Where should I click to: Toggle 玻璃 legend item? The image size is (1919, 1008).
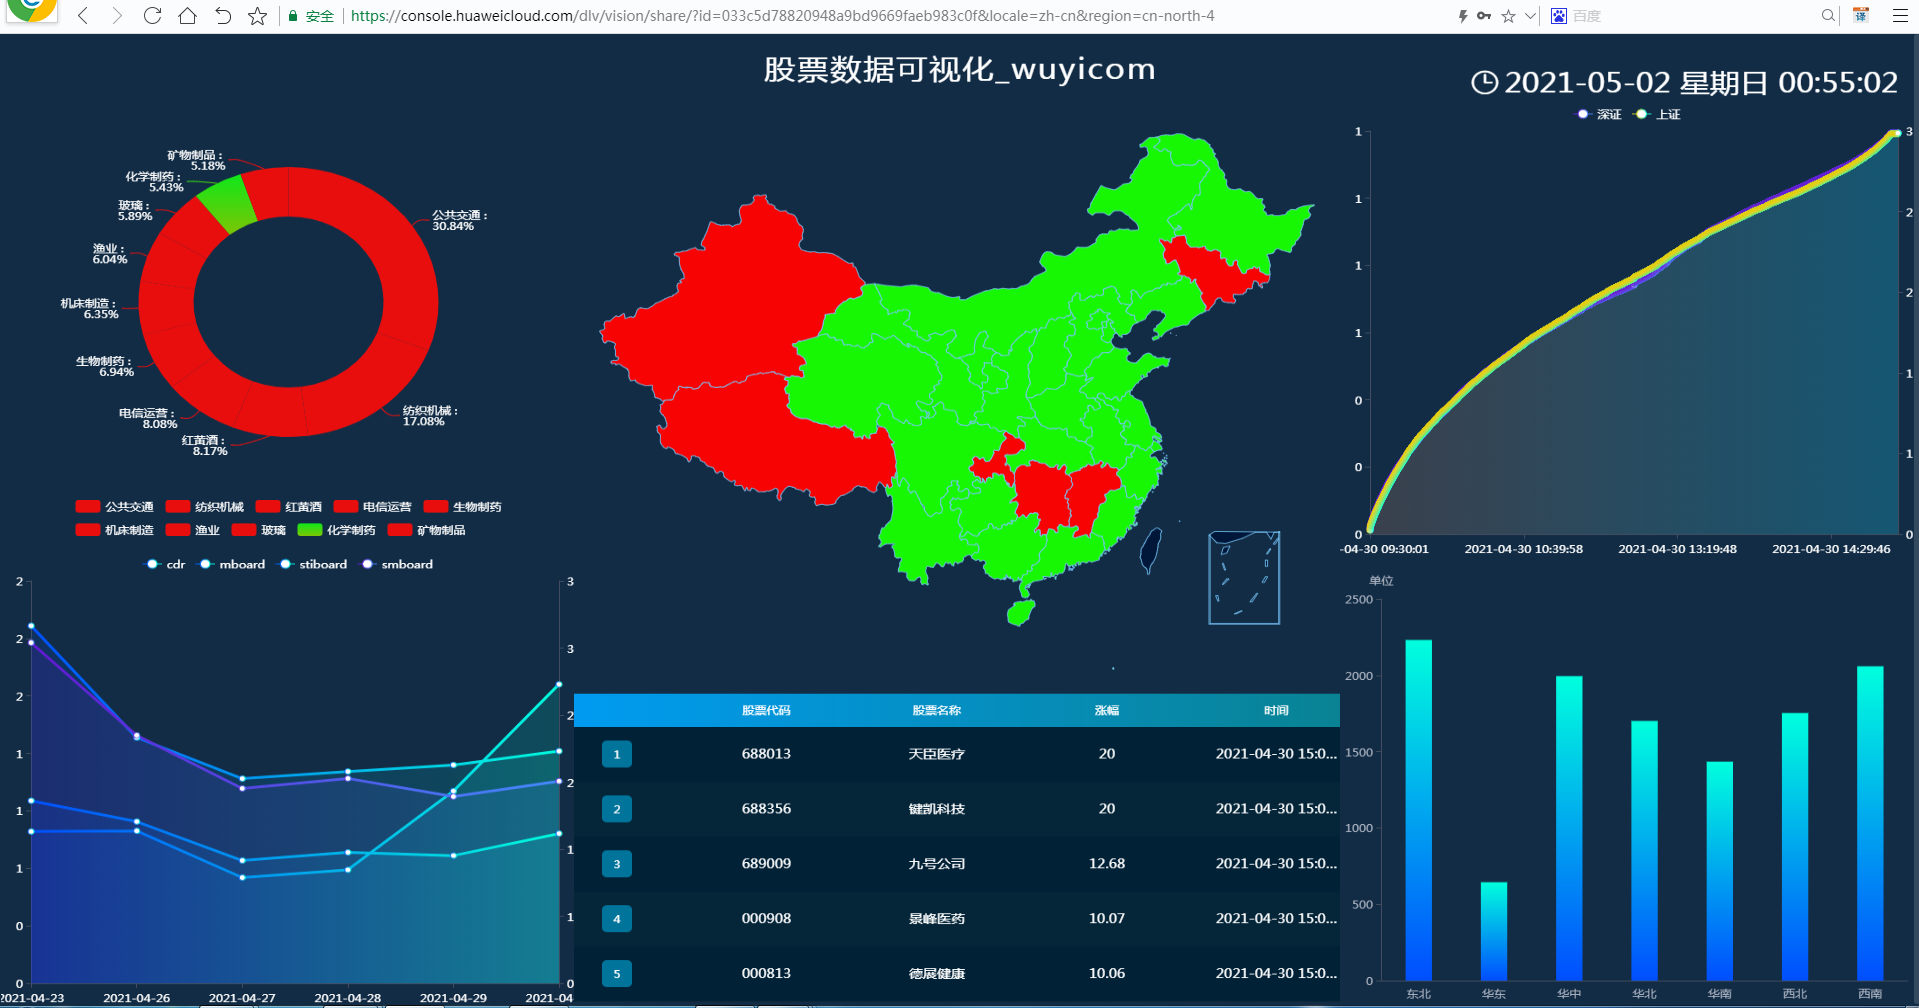coord(258,530)
